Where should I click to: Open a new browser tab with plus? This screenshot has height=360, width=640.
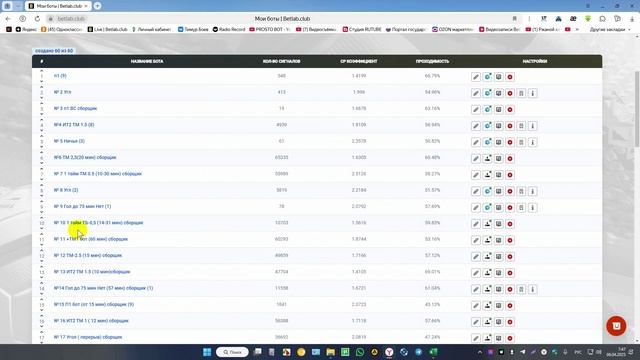[98, 6]
